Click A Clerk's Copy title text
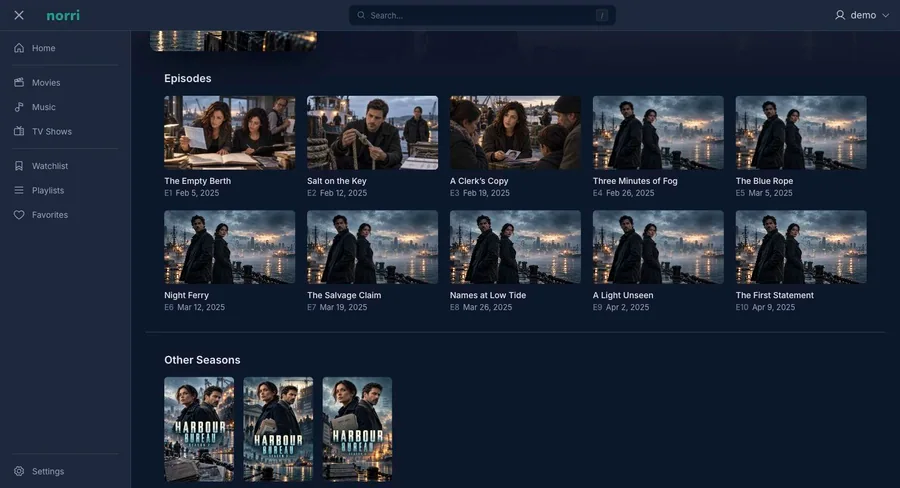 479,181
